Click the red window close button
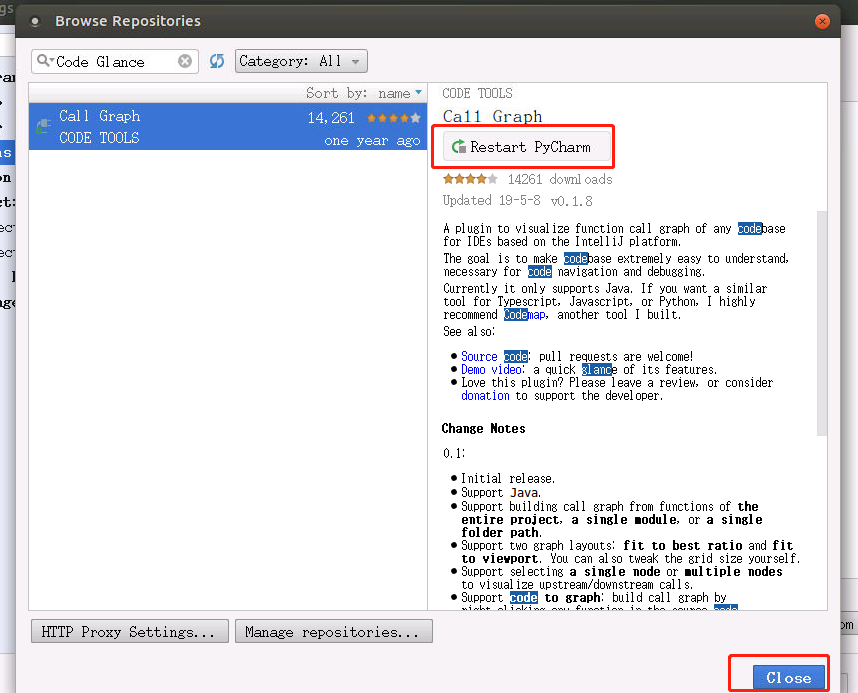The width and height of the screenshot is (858, 693). [x=822, y=21]
